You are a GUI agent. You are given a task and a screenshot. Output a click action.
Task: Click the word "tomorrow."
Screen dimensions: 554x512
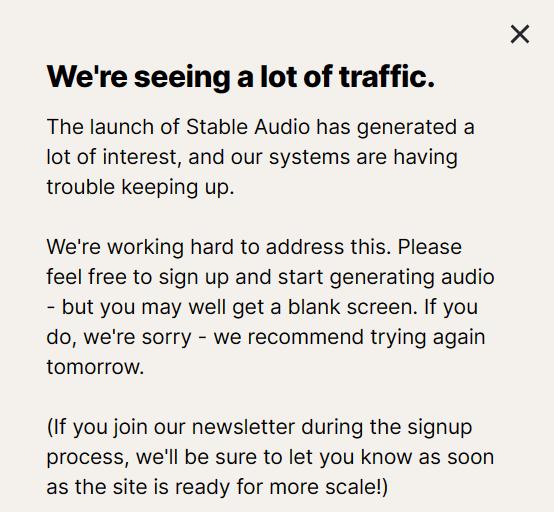(x=95, y=367)
